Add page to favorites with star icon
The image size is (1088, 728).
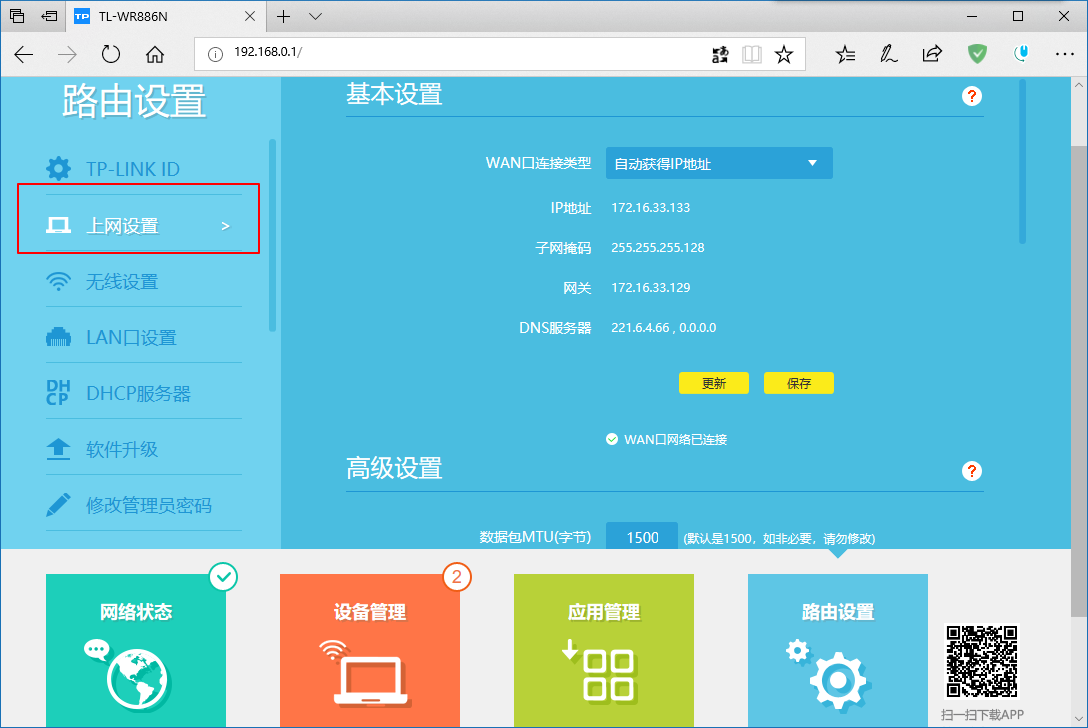click(x=784, y=55)
